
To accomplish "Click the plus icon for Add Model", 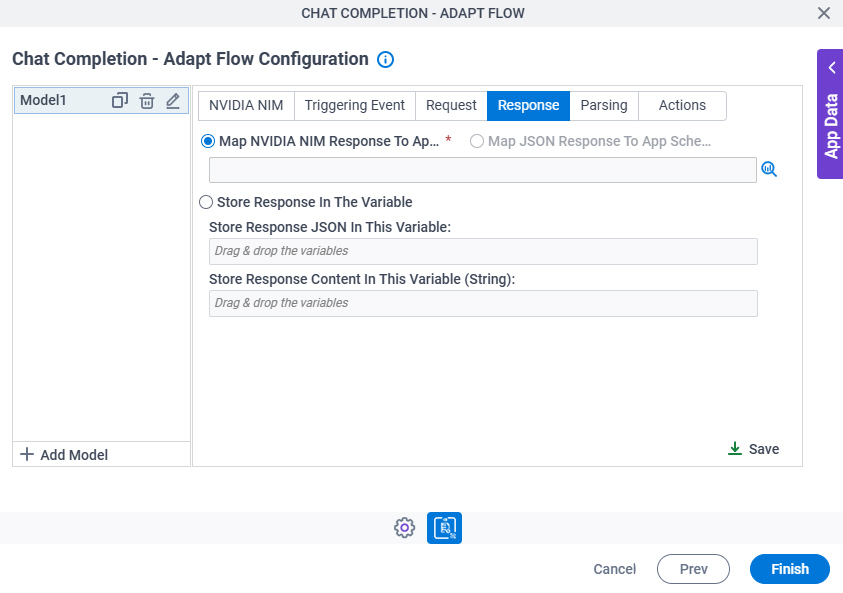I will (x=26, y=455).
